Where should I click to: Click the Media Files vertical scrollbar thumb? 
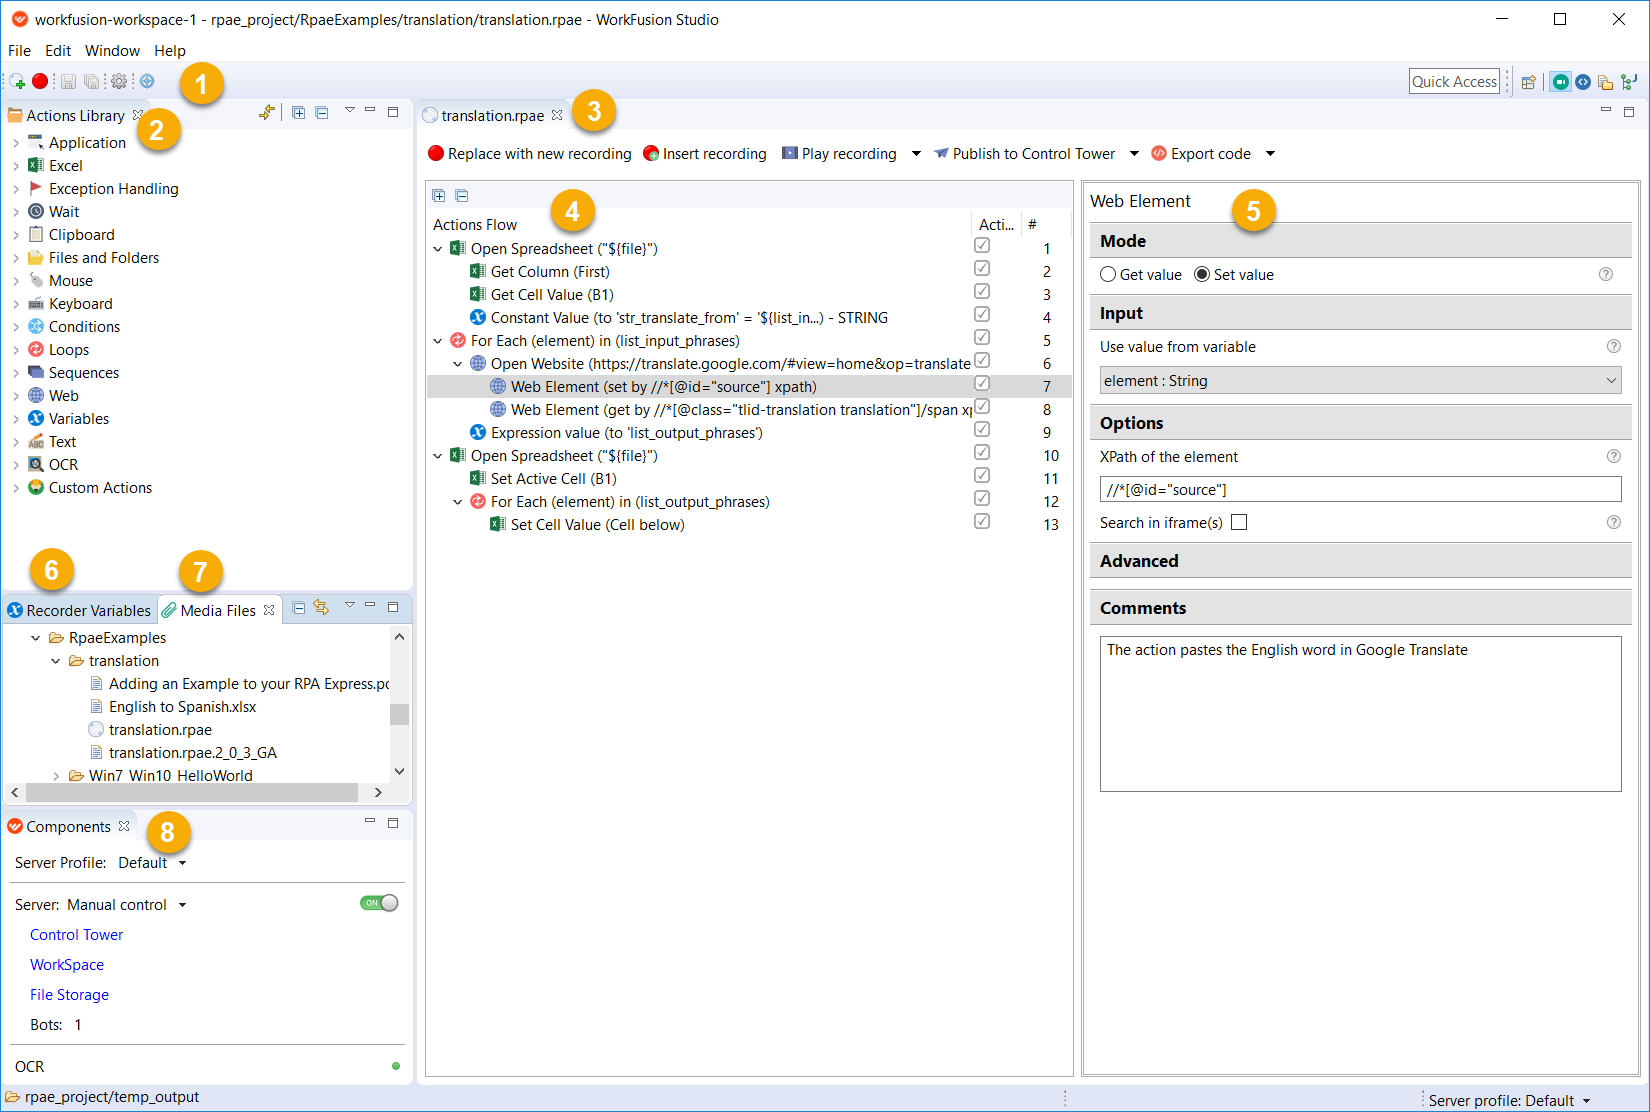click(400, 714)
